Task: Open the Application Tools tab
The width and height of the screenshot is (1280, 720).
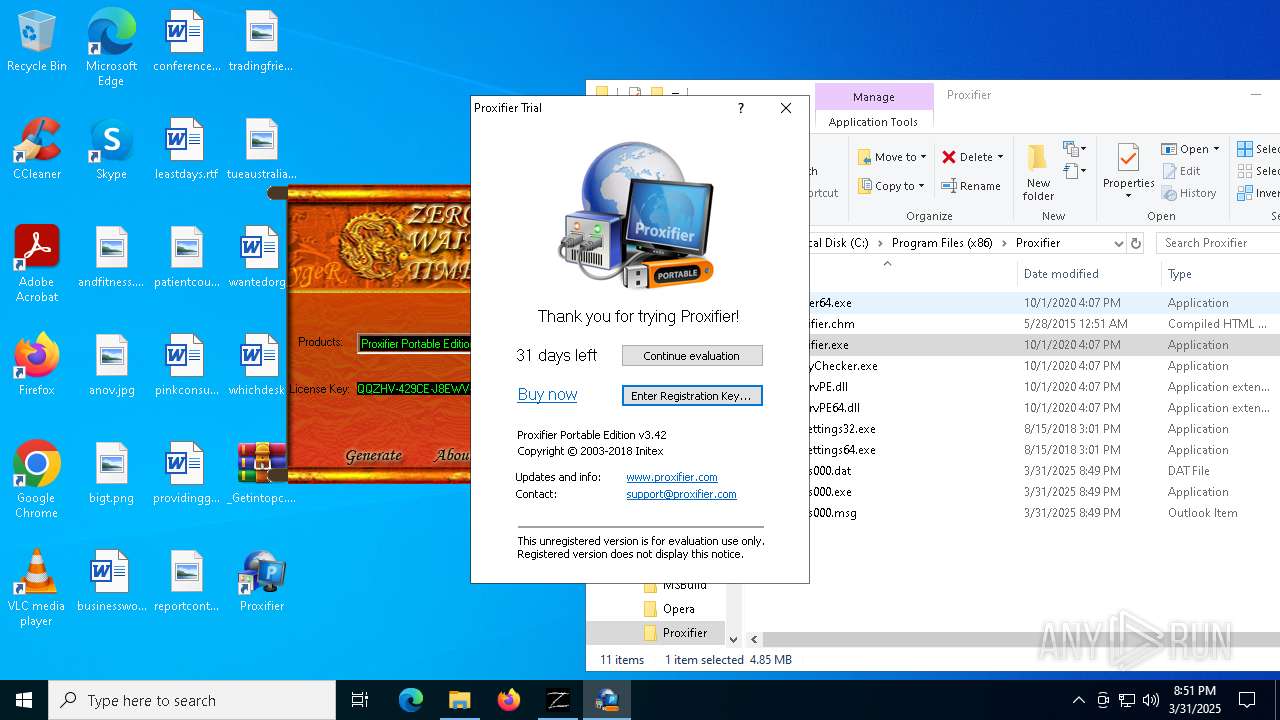Action: point(873,122)
